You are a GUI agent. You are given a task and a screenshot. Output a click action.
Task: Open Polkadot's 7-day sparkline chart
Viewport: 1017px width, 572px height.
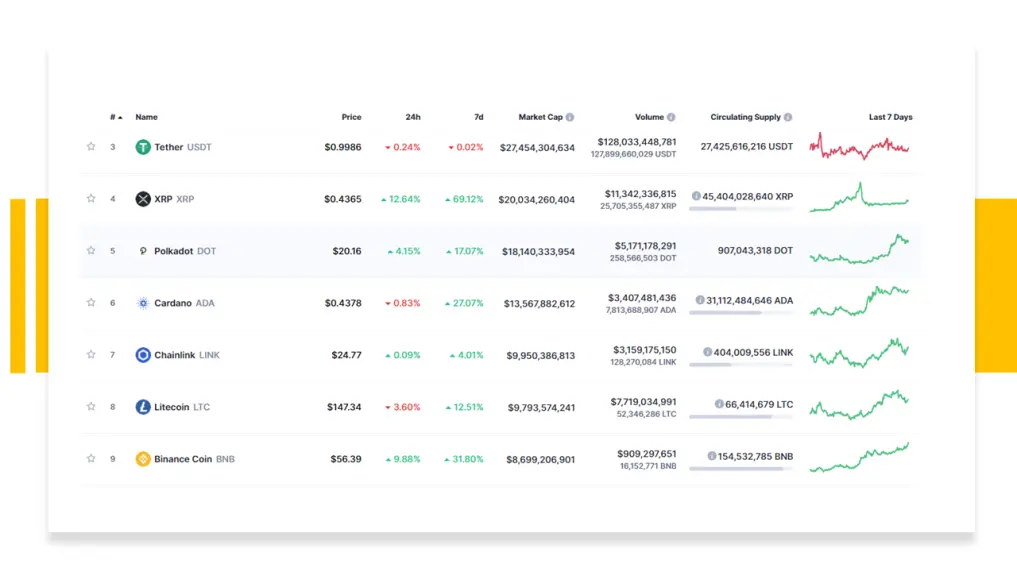[859, 250]
